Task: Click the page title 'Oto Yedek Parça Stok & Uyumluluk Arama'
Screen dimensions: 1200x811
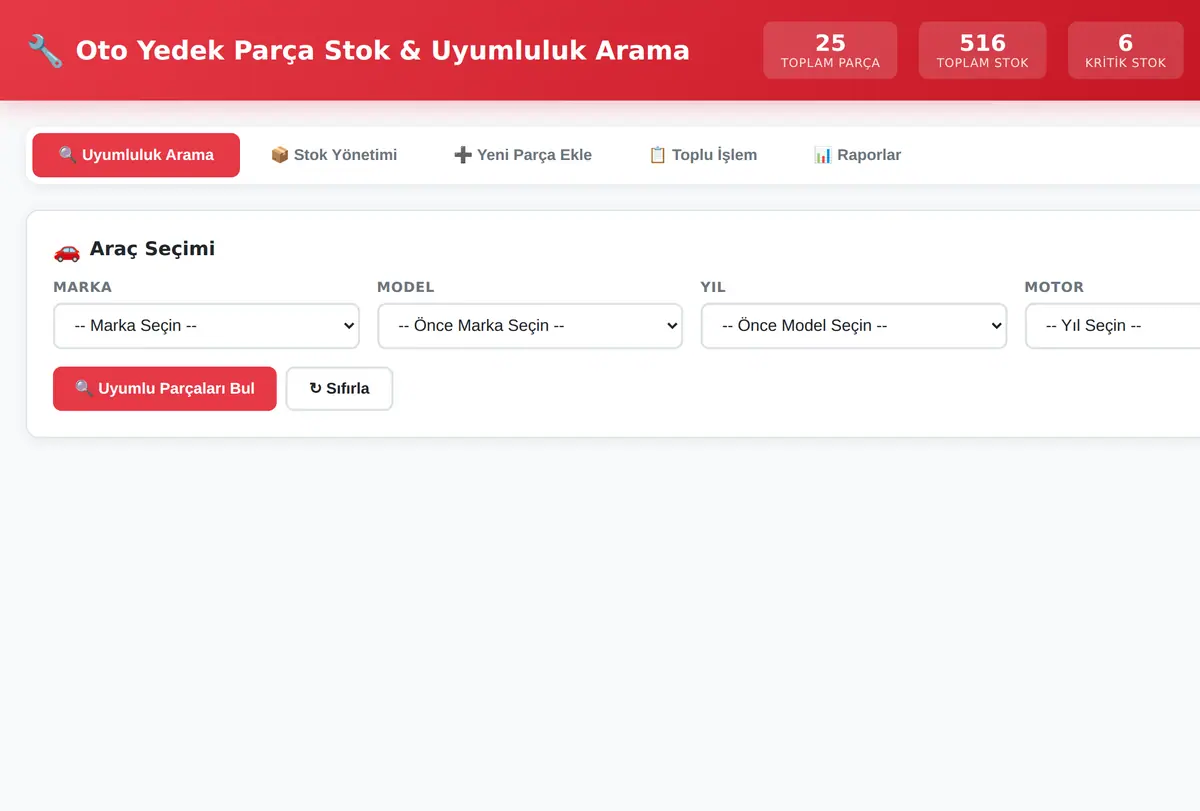Action: (383, 50)
